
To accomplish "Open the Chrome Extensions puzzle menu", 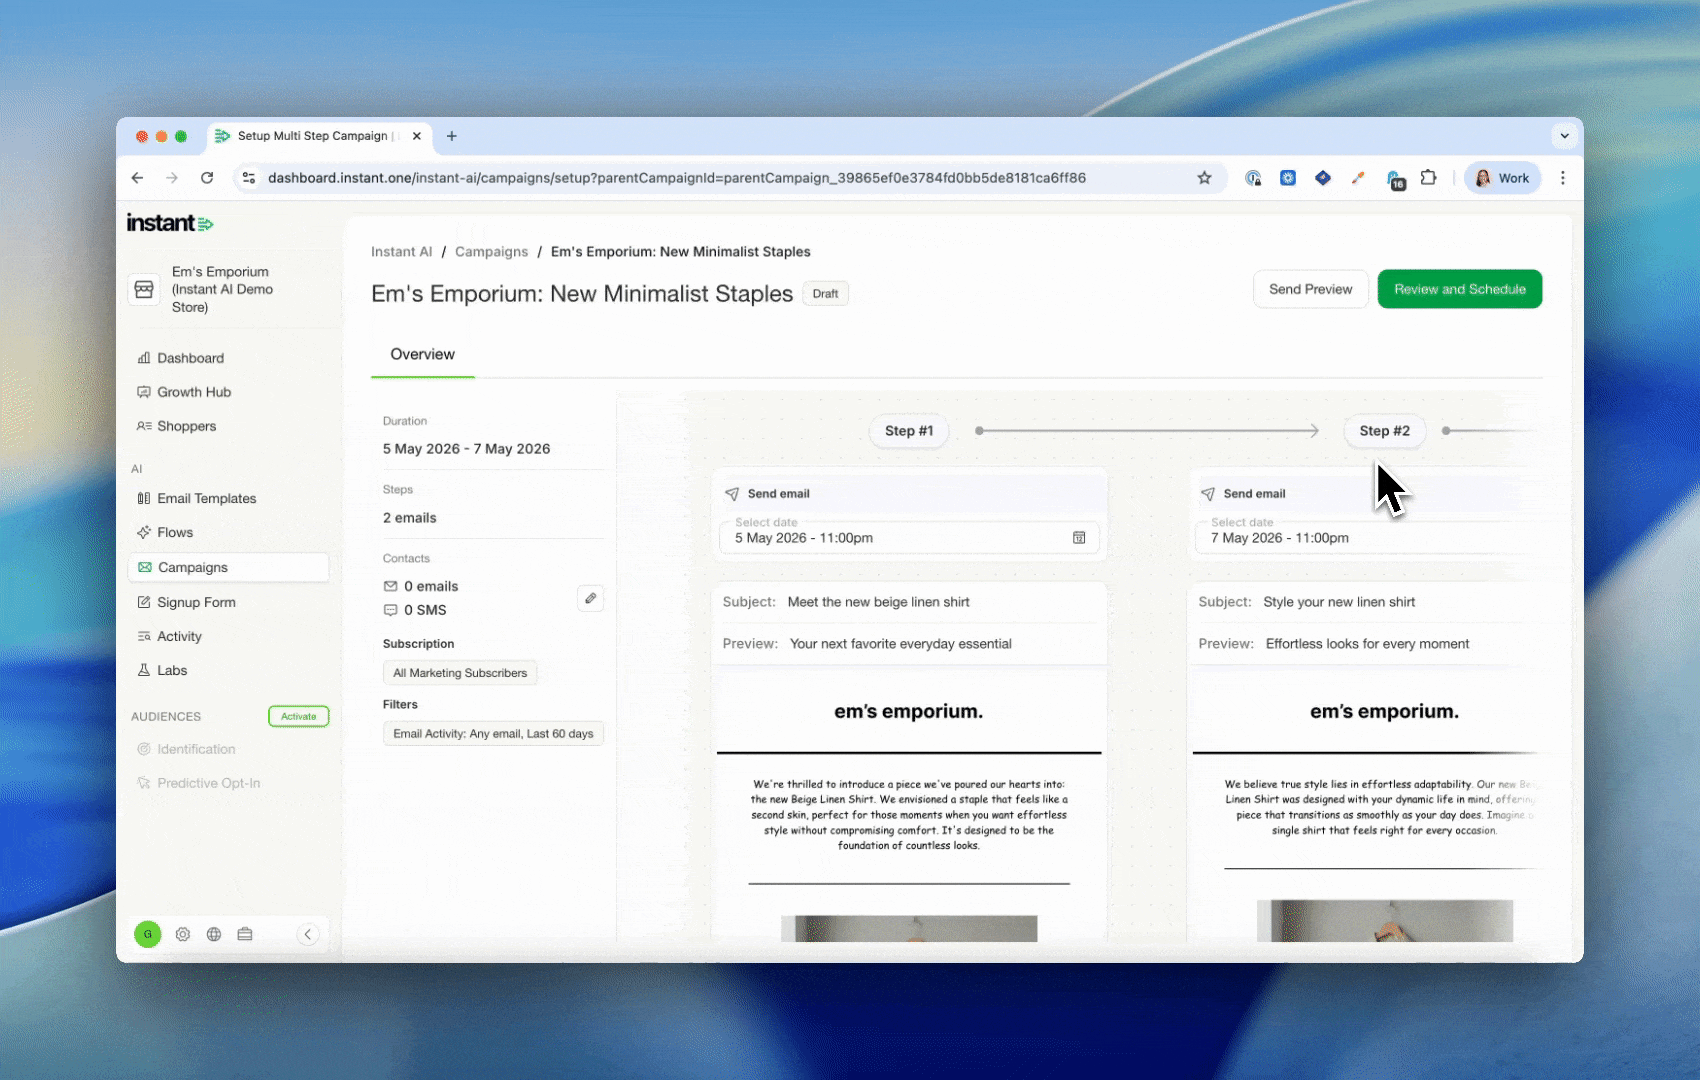I will (x=1429, y=178).
